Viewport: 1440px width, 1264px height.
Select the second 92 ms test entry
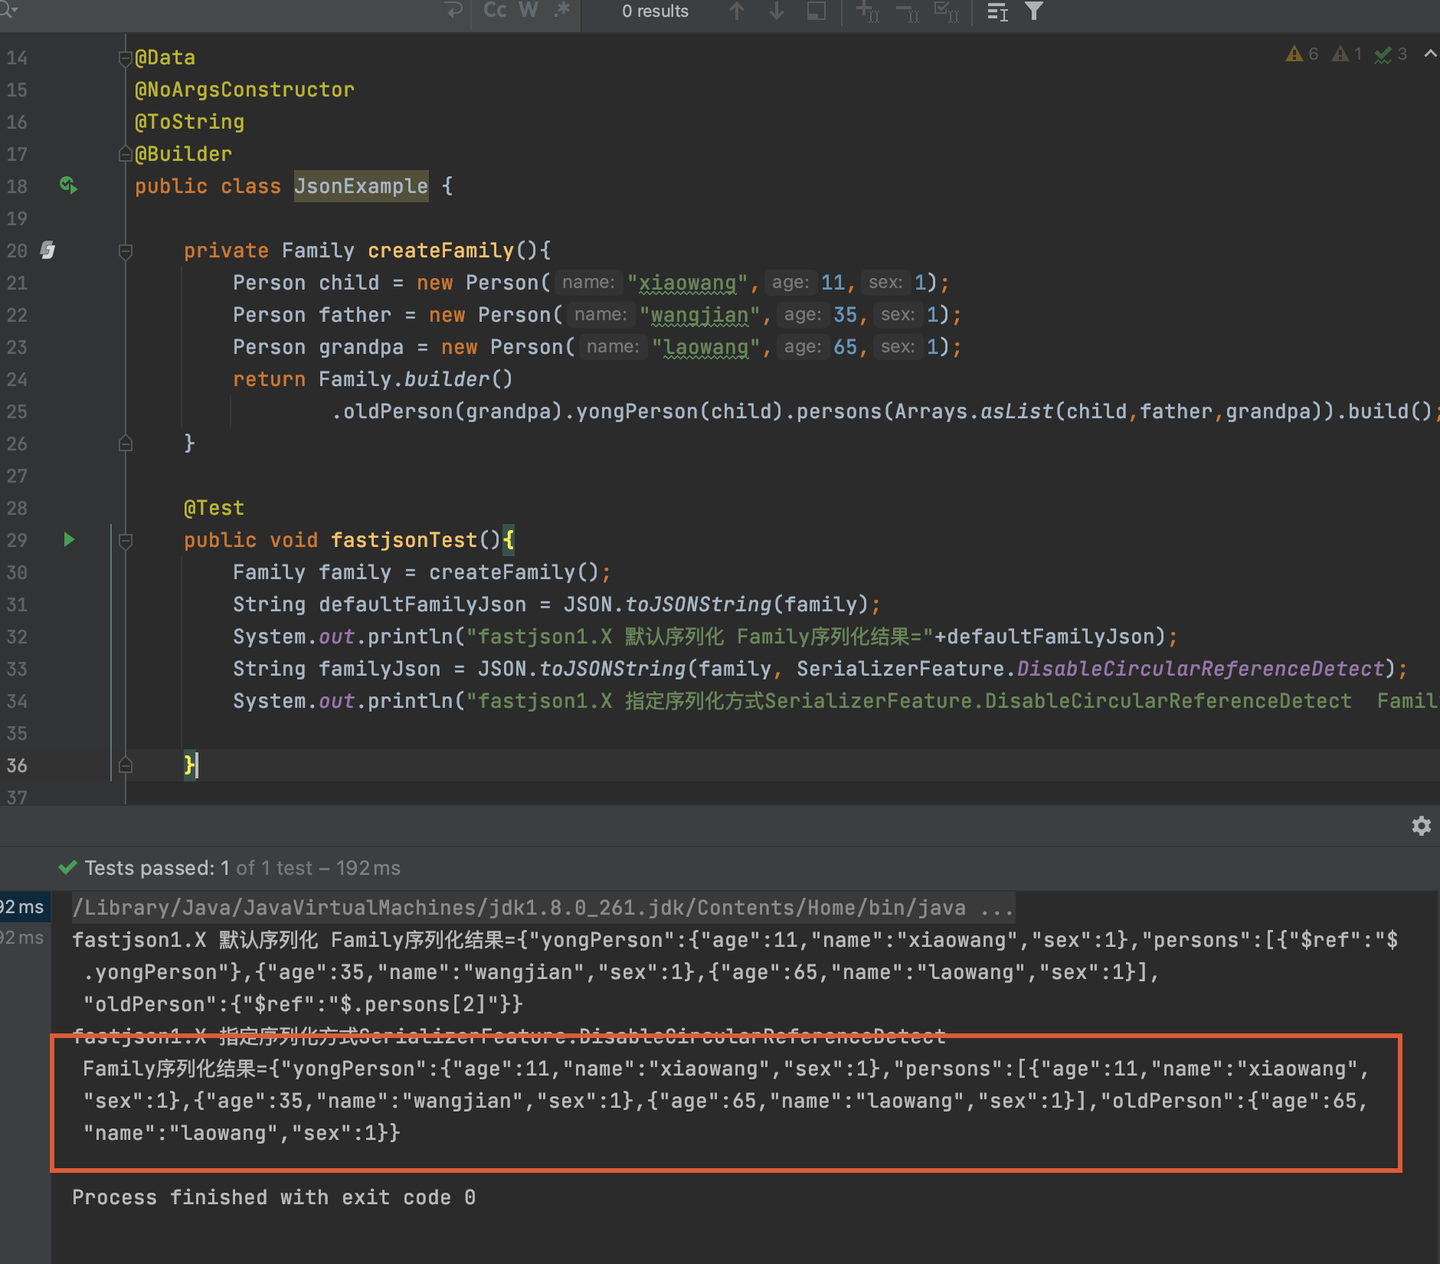[x=23, y=938]
